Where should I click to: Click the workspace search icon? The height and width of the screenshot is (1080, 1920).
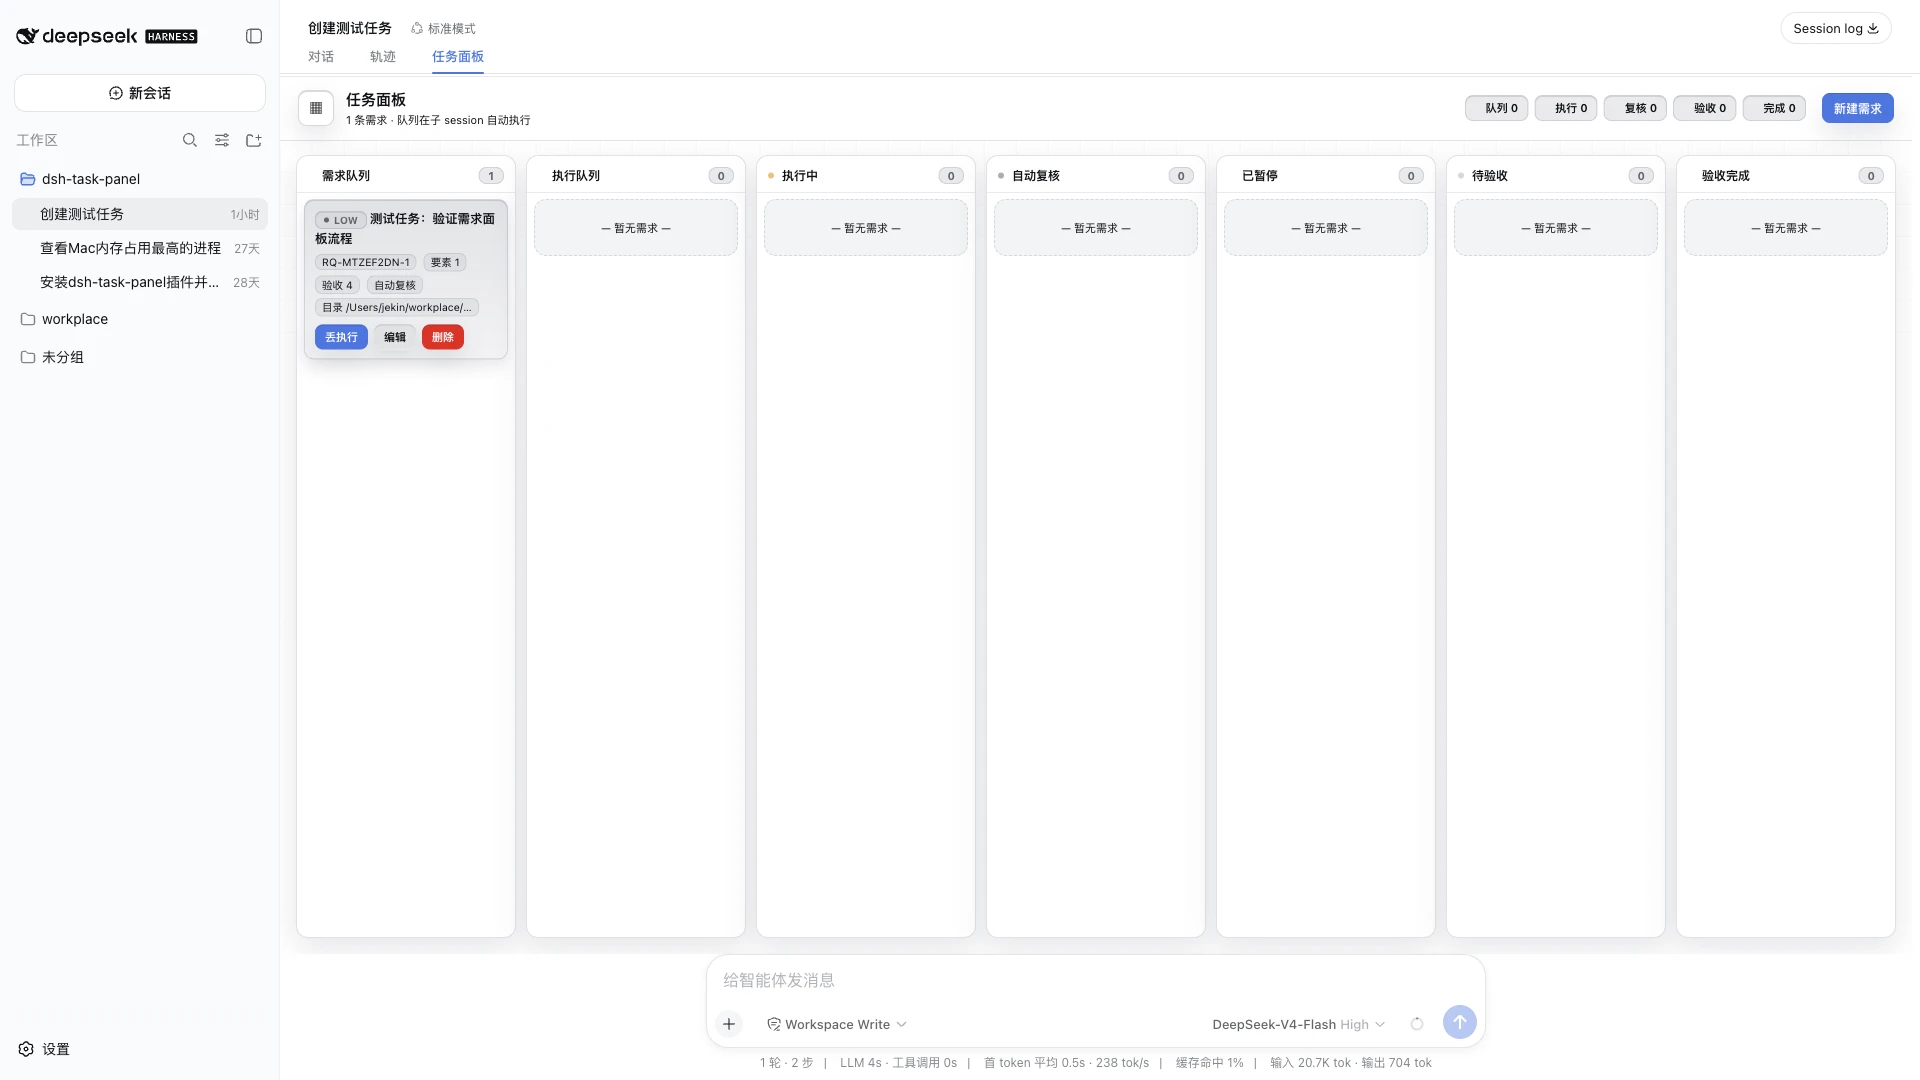[x=190, y=140]
